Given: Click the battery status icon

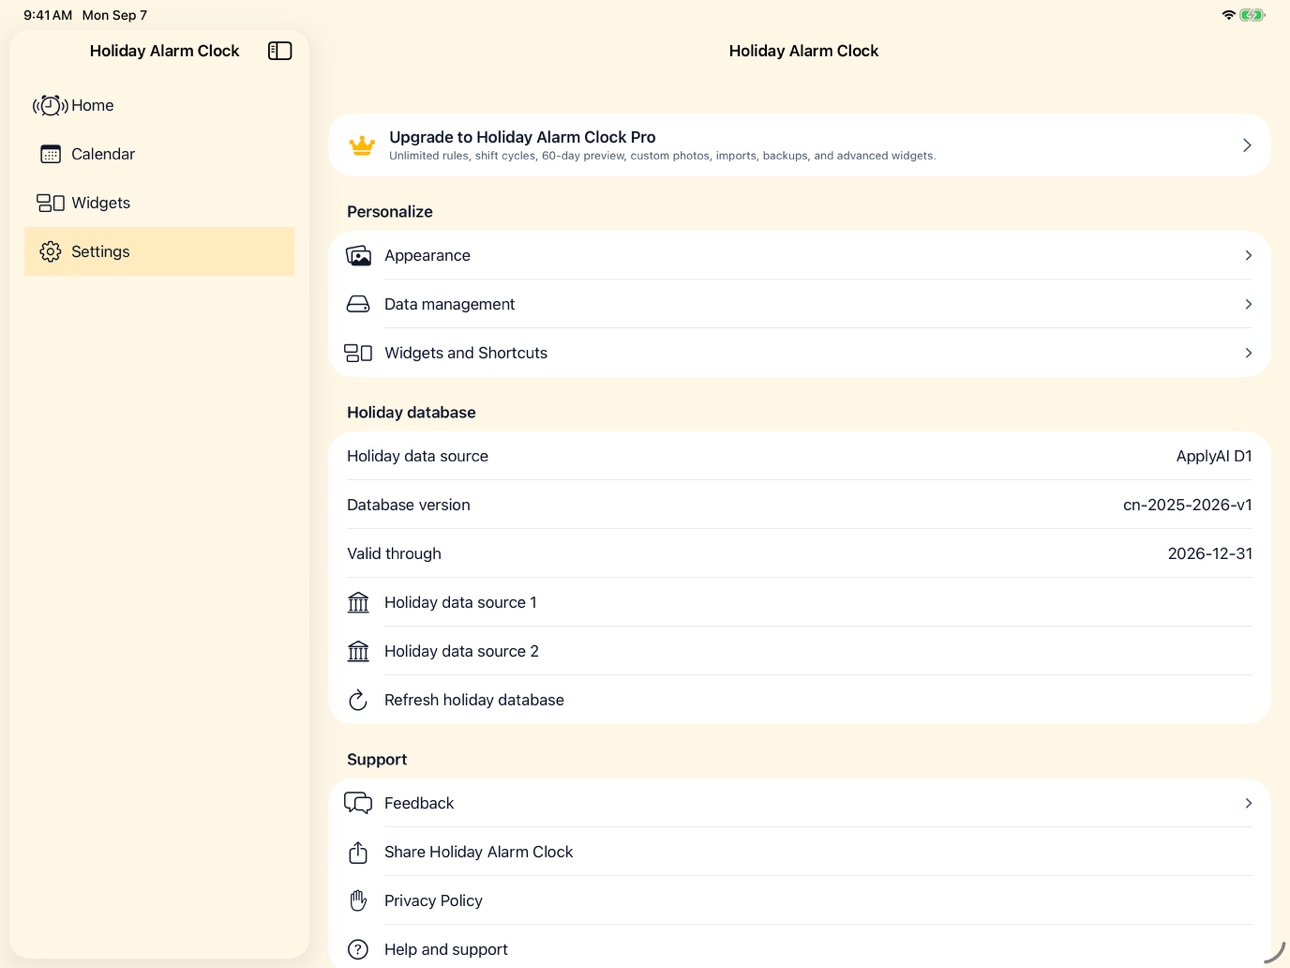Looking at the screenshot, I should point(1252,15).
